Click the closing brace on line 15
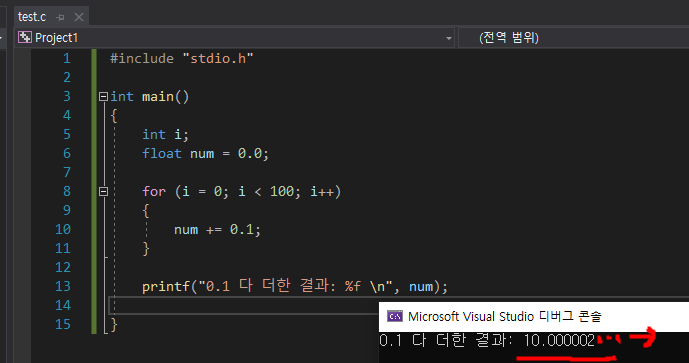Screen dimensions: 689x363 click(114, 324)
